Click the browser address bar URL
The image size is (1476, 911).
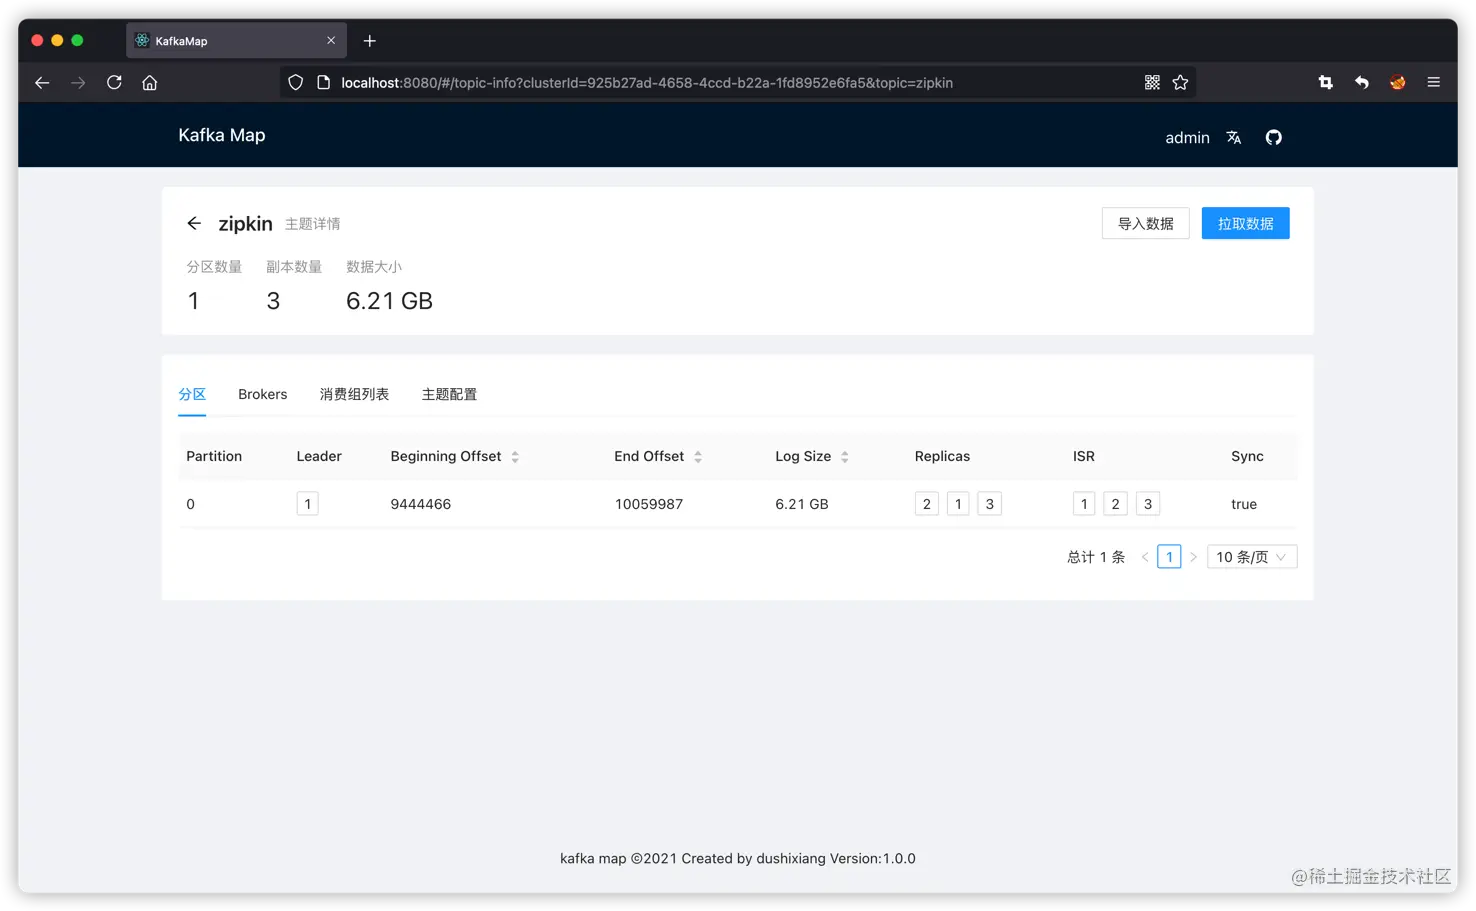(x=647, y=83)
